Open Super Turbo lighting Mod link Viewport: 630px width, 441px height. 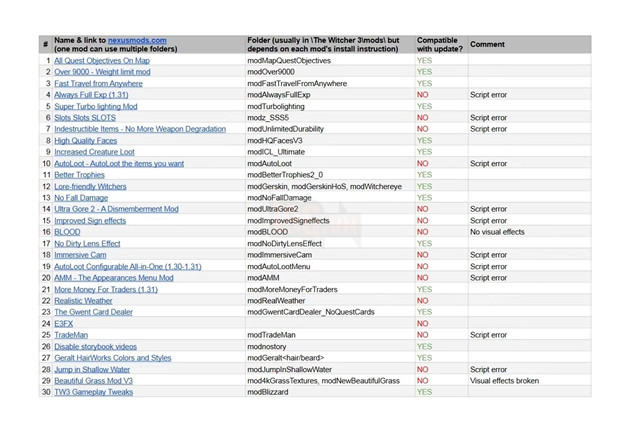95,106
